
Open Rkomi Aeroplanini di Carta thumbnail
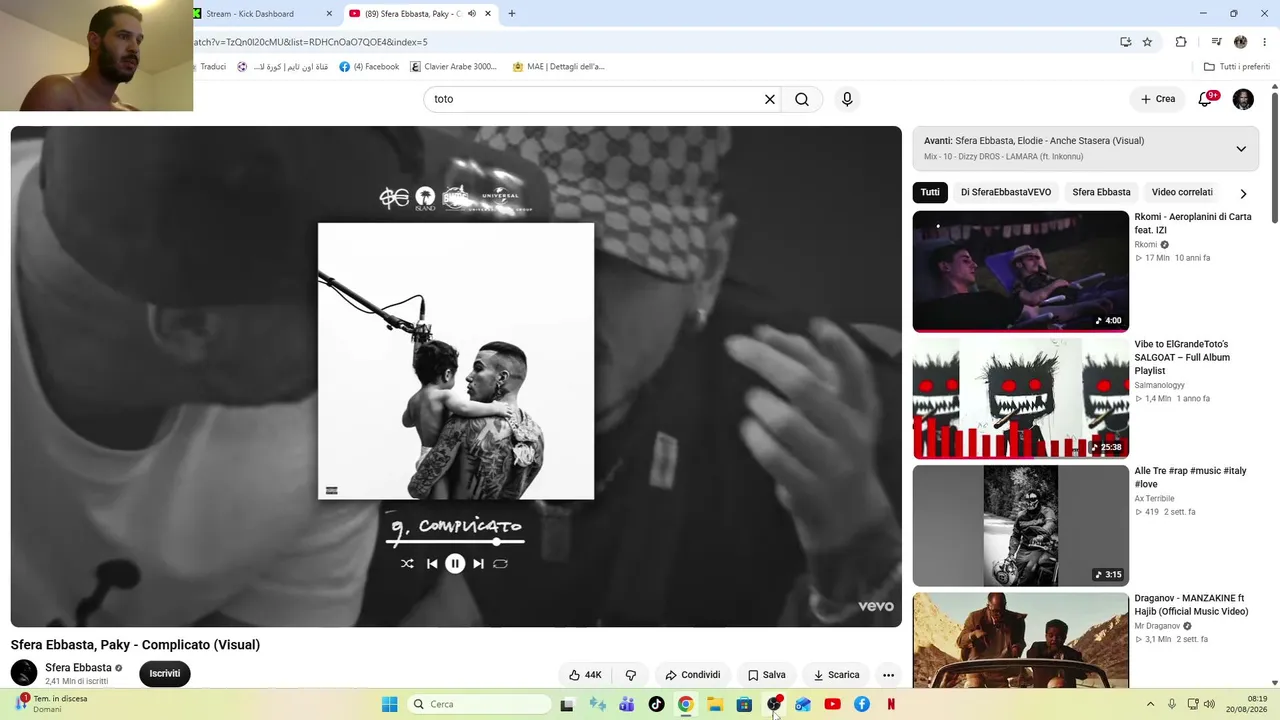[1020, 271]
